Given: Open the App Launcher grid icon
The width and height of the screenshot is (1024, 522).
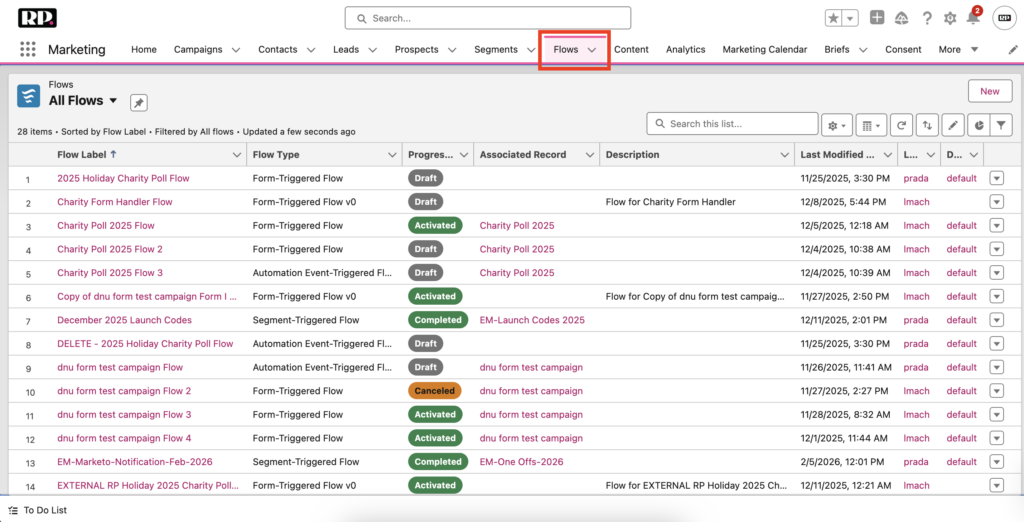Looking at the screenshot, I should (x=28, y=49).
